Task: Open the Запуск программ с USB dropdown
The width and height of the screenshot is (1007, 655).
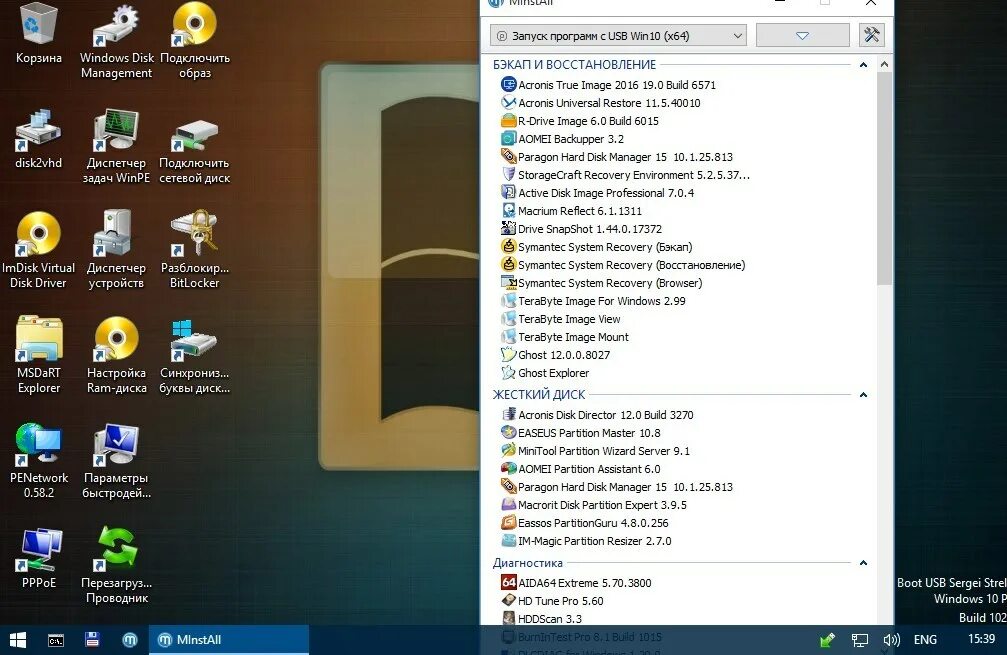Action: [x=618, y=36]
